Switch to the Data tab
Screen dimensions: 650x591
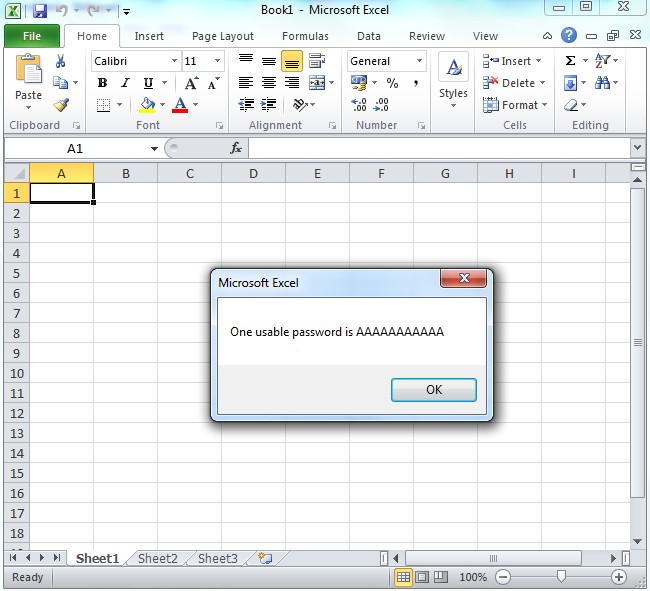click(x=369, y=36)
